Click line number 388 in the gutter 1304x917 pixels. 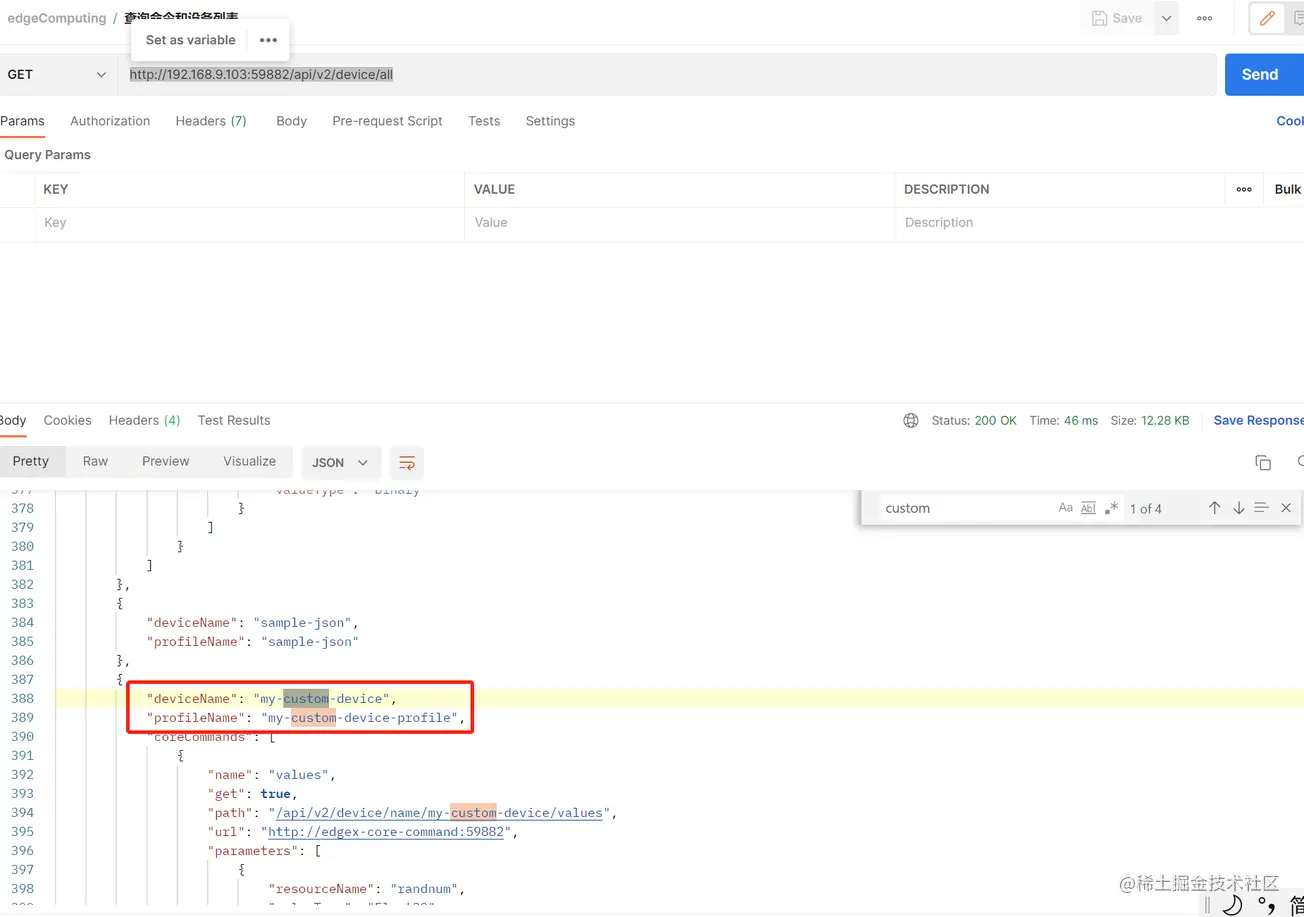coord(22,699)
